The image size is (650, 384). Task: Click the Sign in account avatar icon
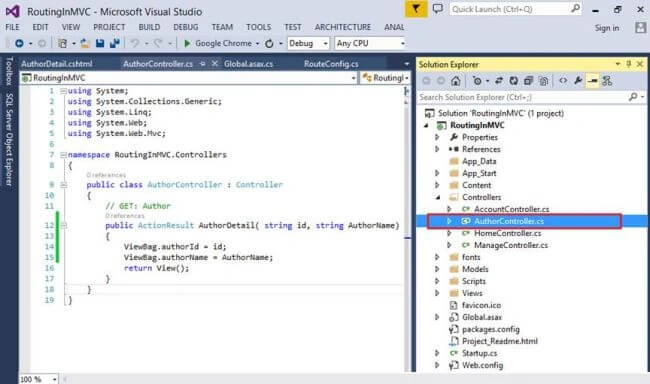pyautogui.click(x=640, y=27)
